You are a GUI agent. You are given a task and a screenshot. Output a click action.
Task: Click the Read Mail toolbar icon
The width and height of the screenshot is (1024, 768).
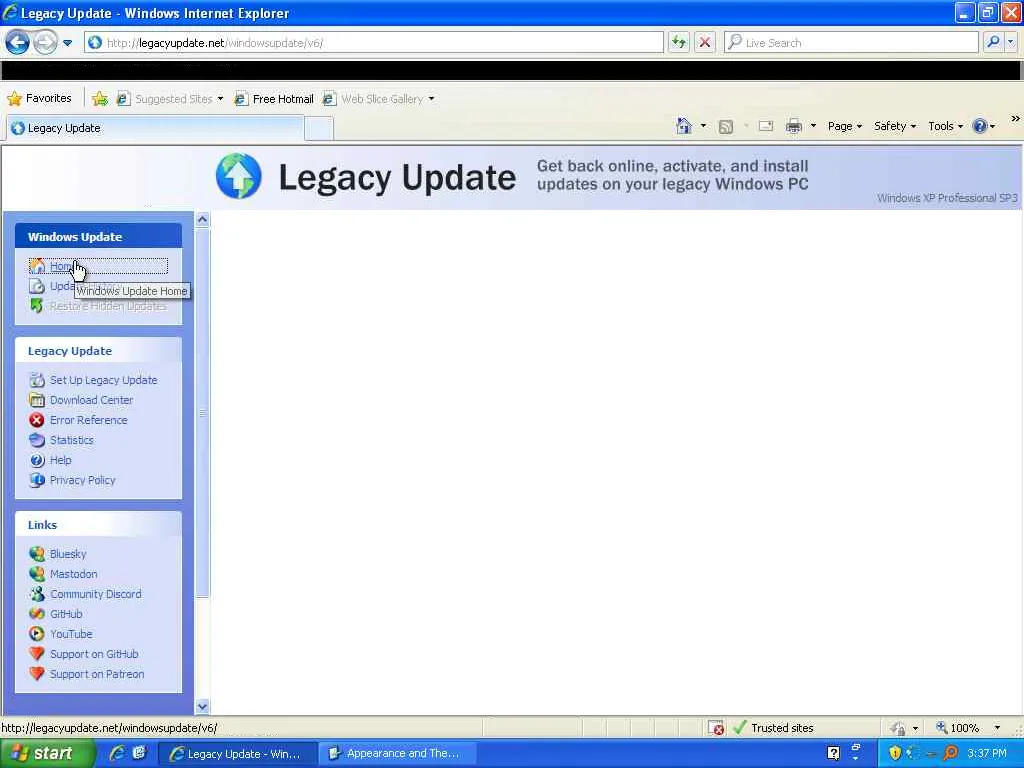point(766,126)
